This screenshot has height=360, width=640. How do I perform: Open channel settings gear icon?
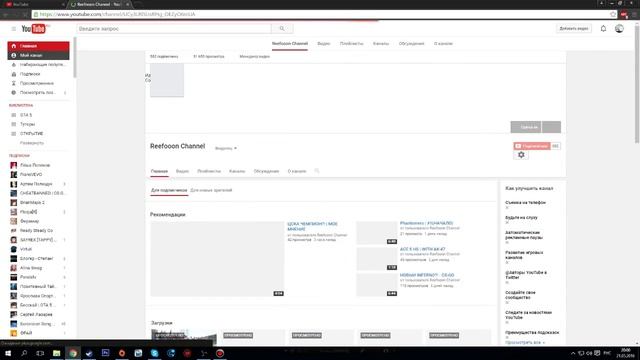pyautogui.click(x=521, y=155)
